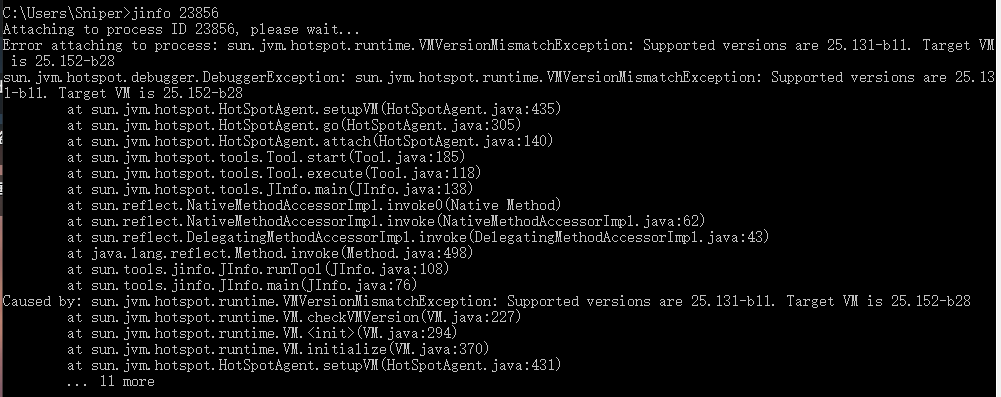The height and width of the screenshot is (397, 1001).
Task: Click the 'Error attaching to process' line
Action: [x=499, y=53]
